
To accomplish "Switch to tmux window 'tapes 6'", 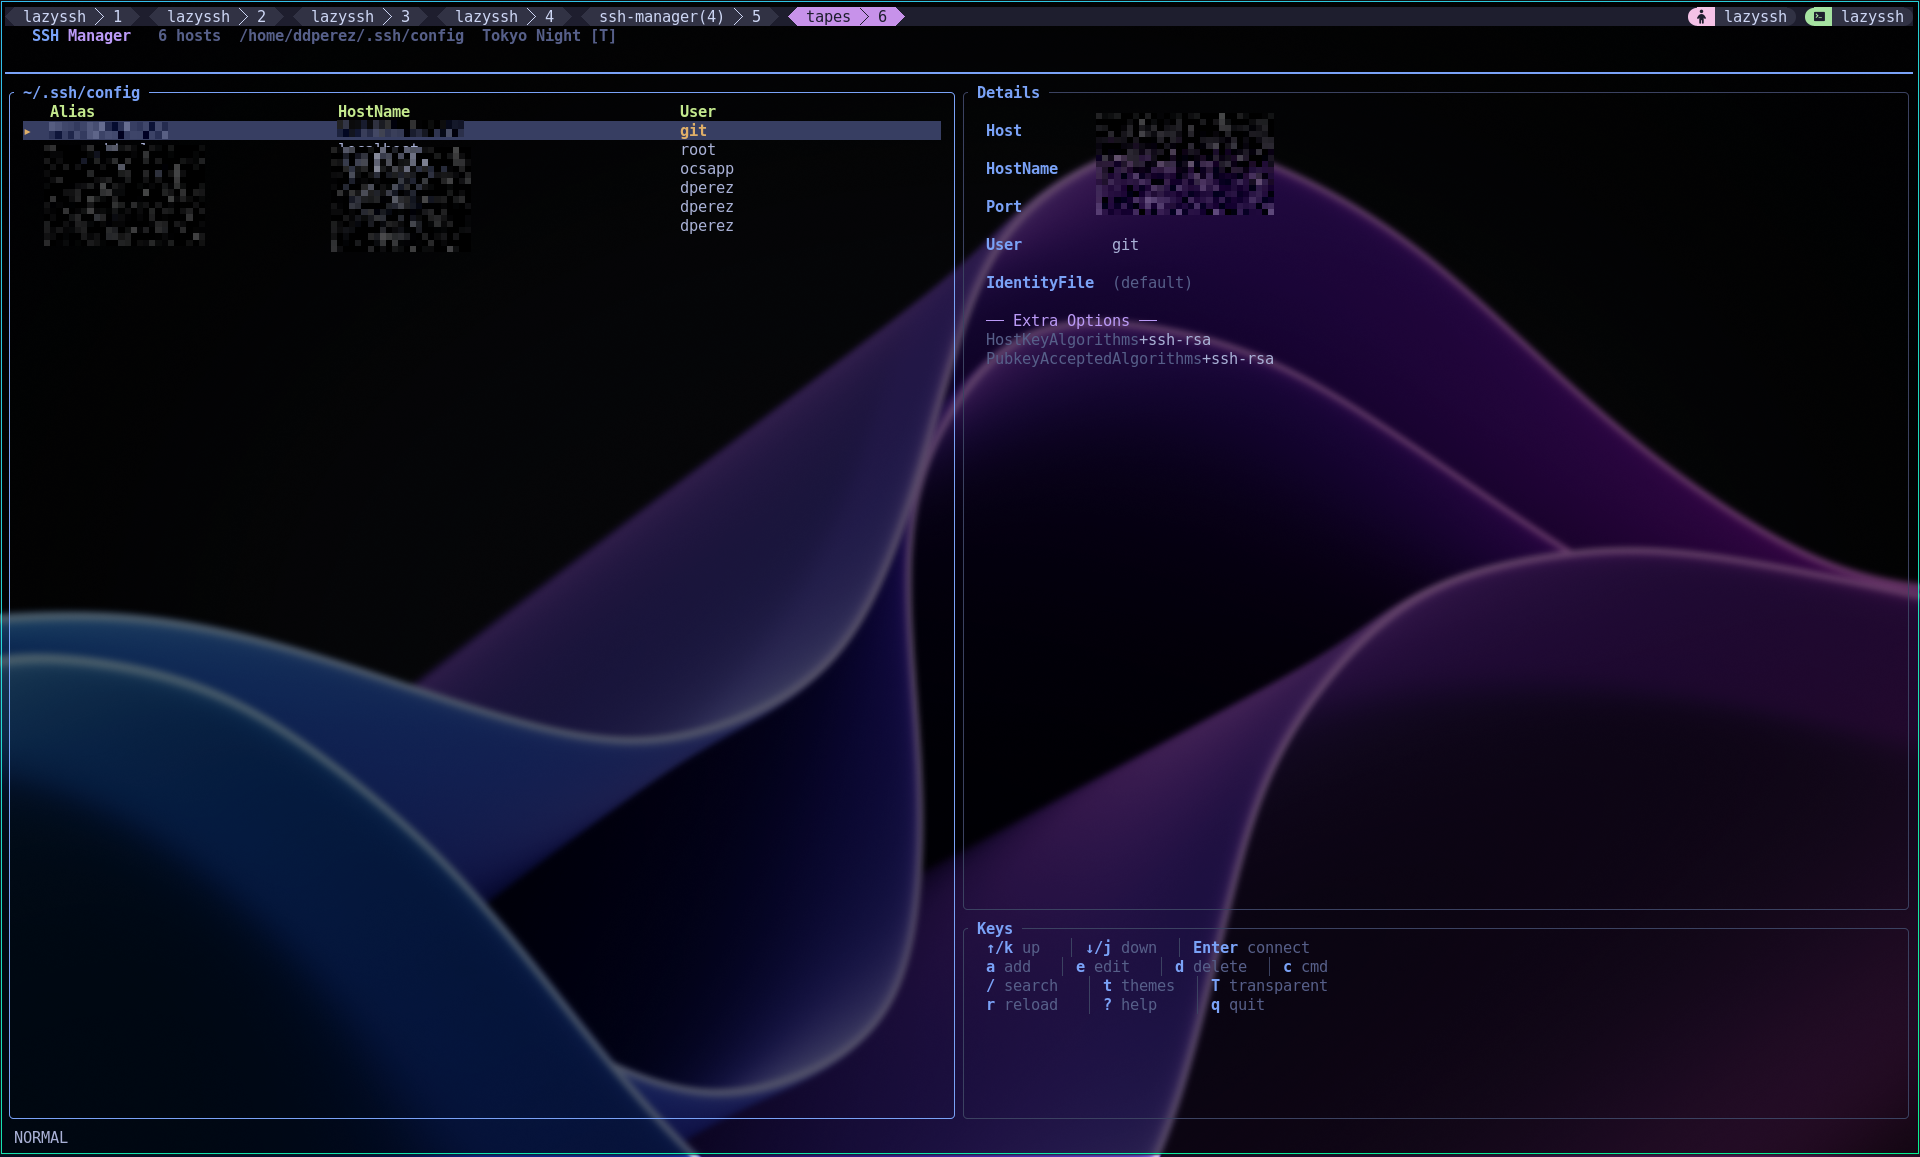I will pos(845,17).
